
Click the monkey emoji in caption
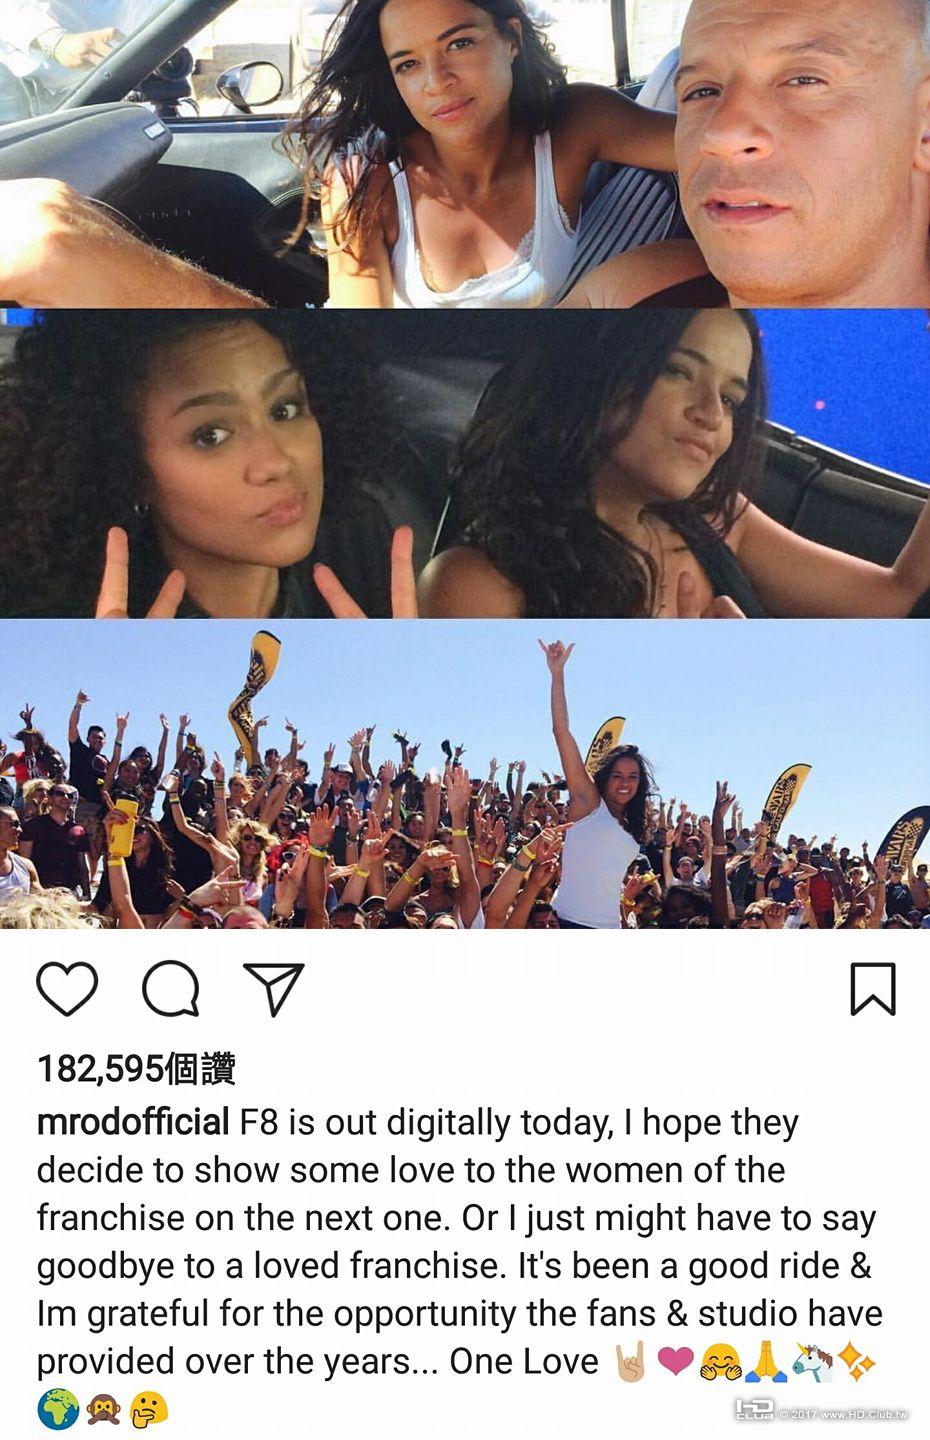coord(104,1410)
